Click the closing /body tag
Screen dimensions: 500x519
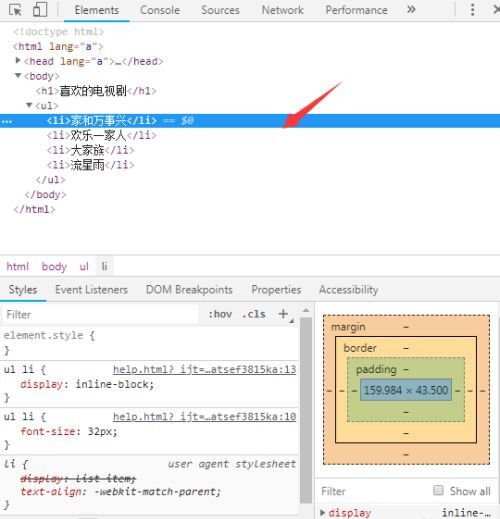point(45,194)
